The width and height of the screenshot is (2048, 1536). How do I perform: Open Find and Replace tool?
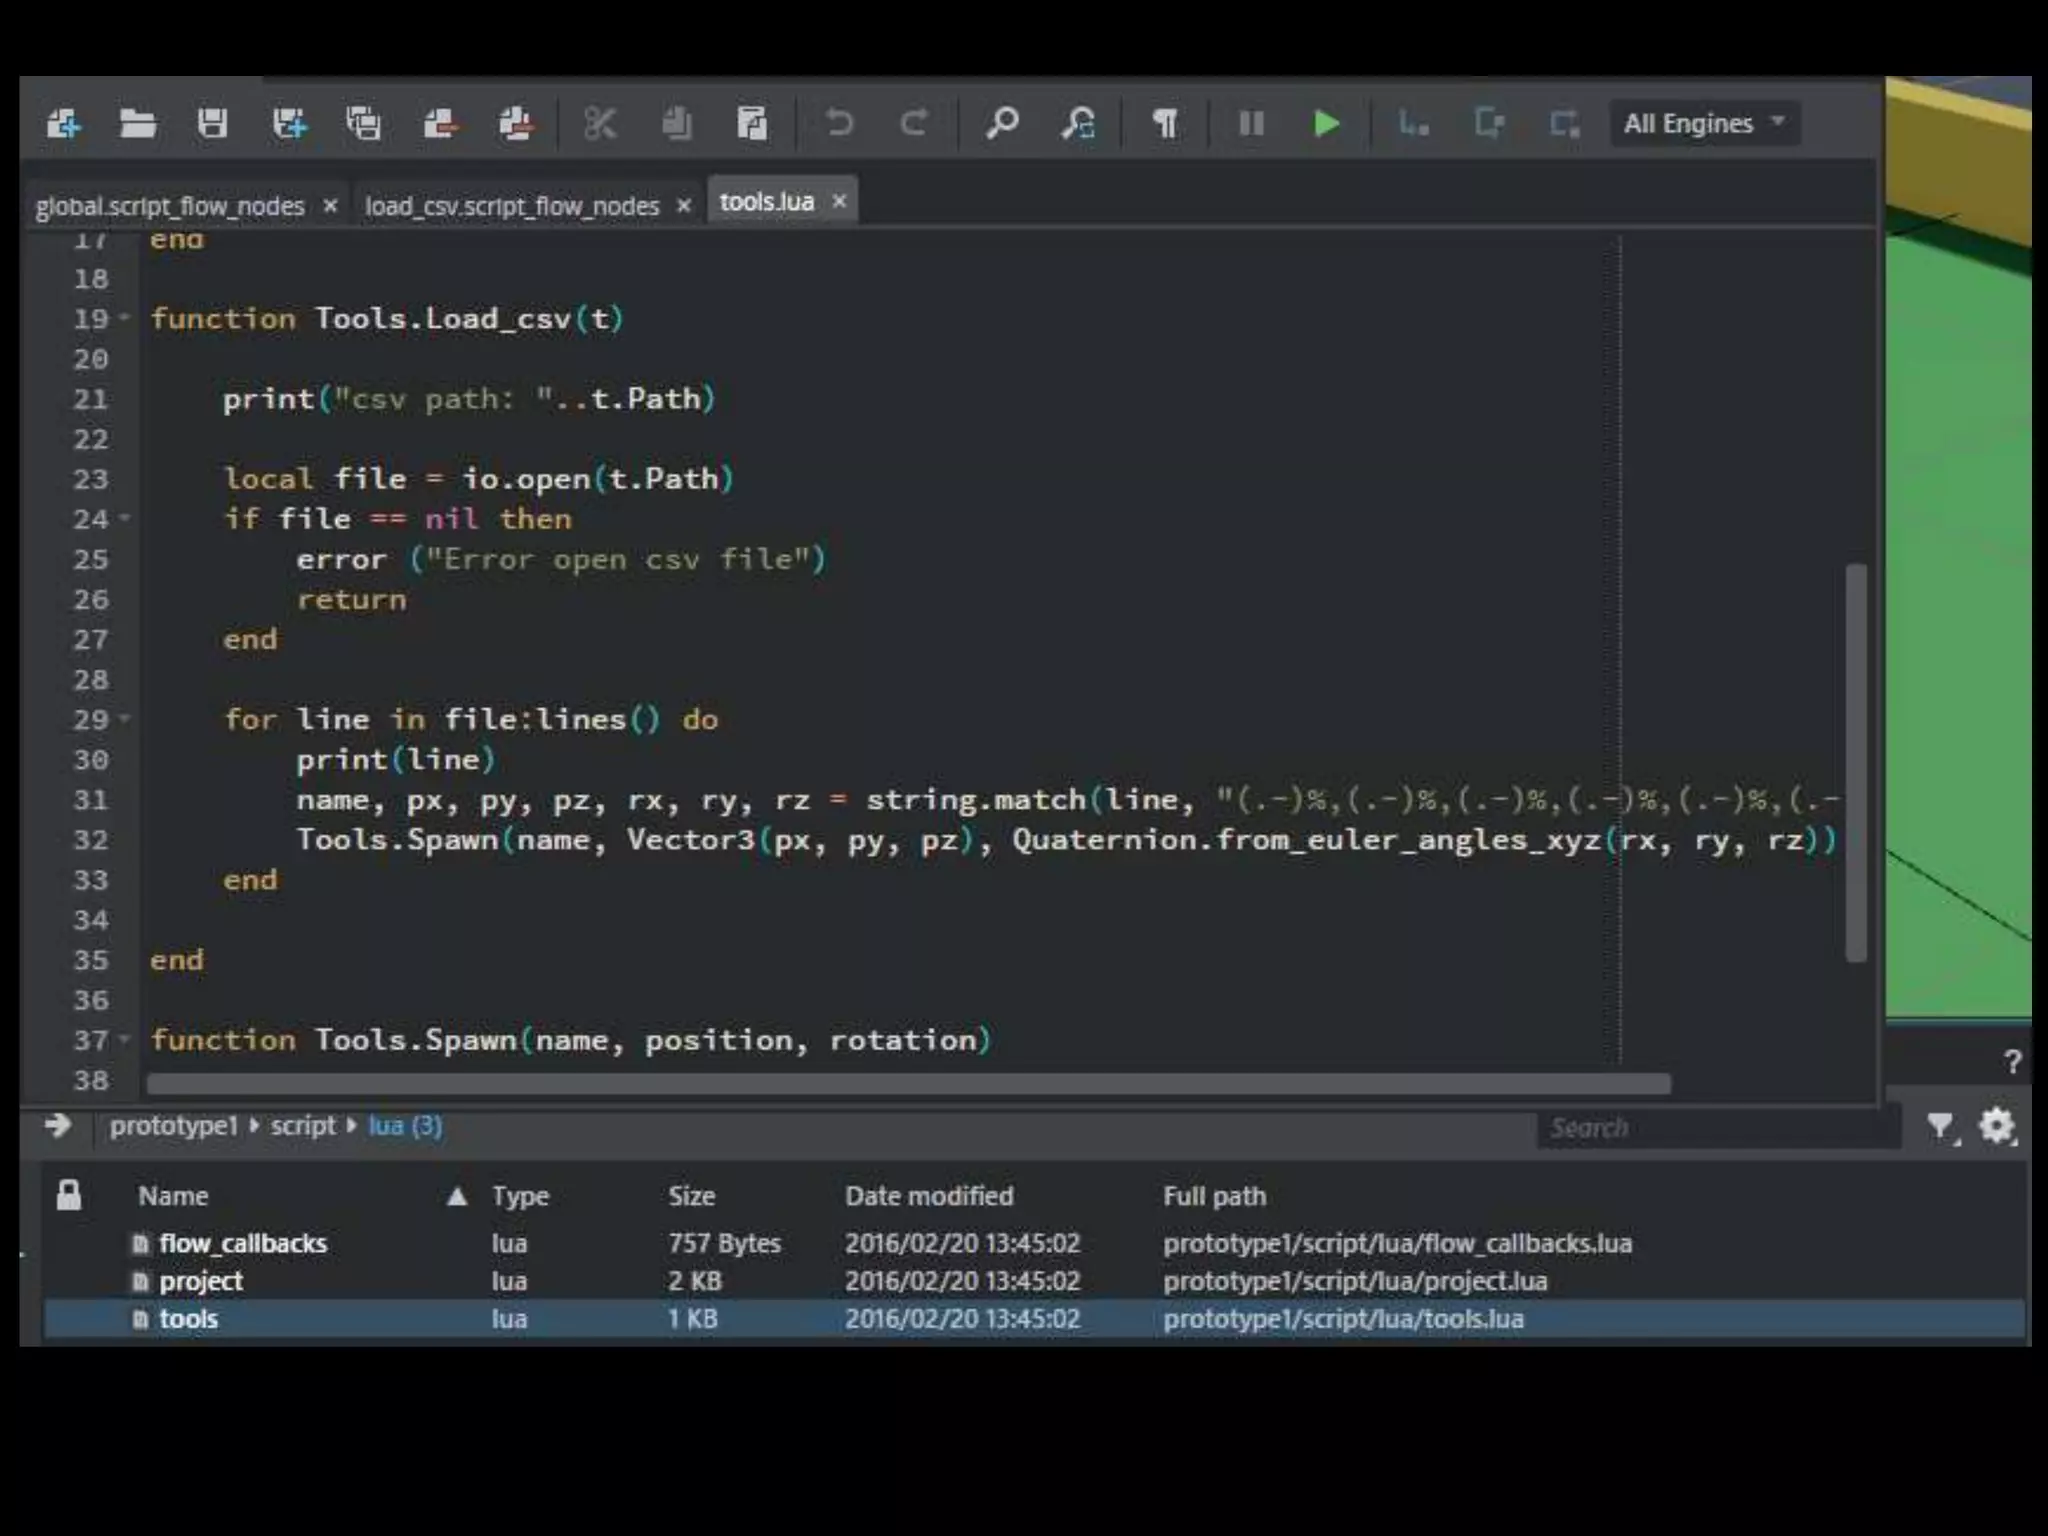click(1078, 124)
